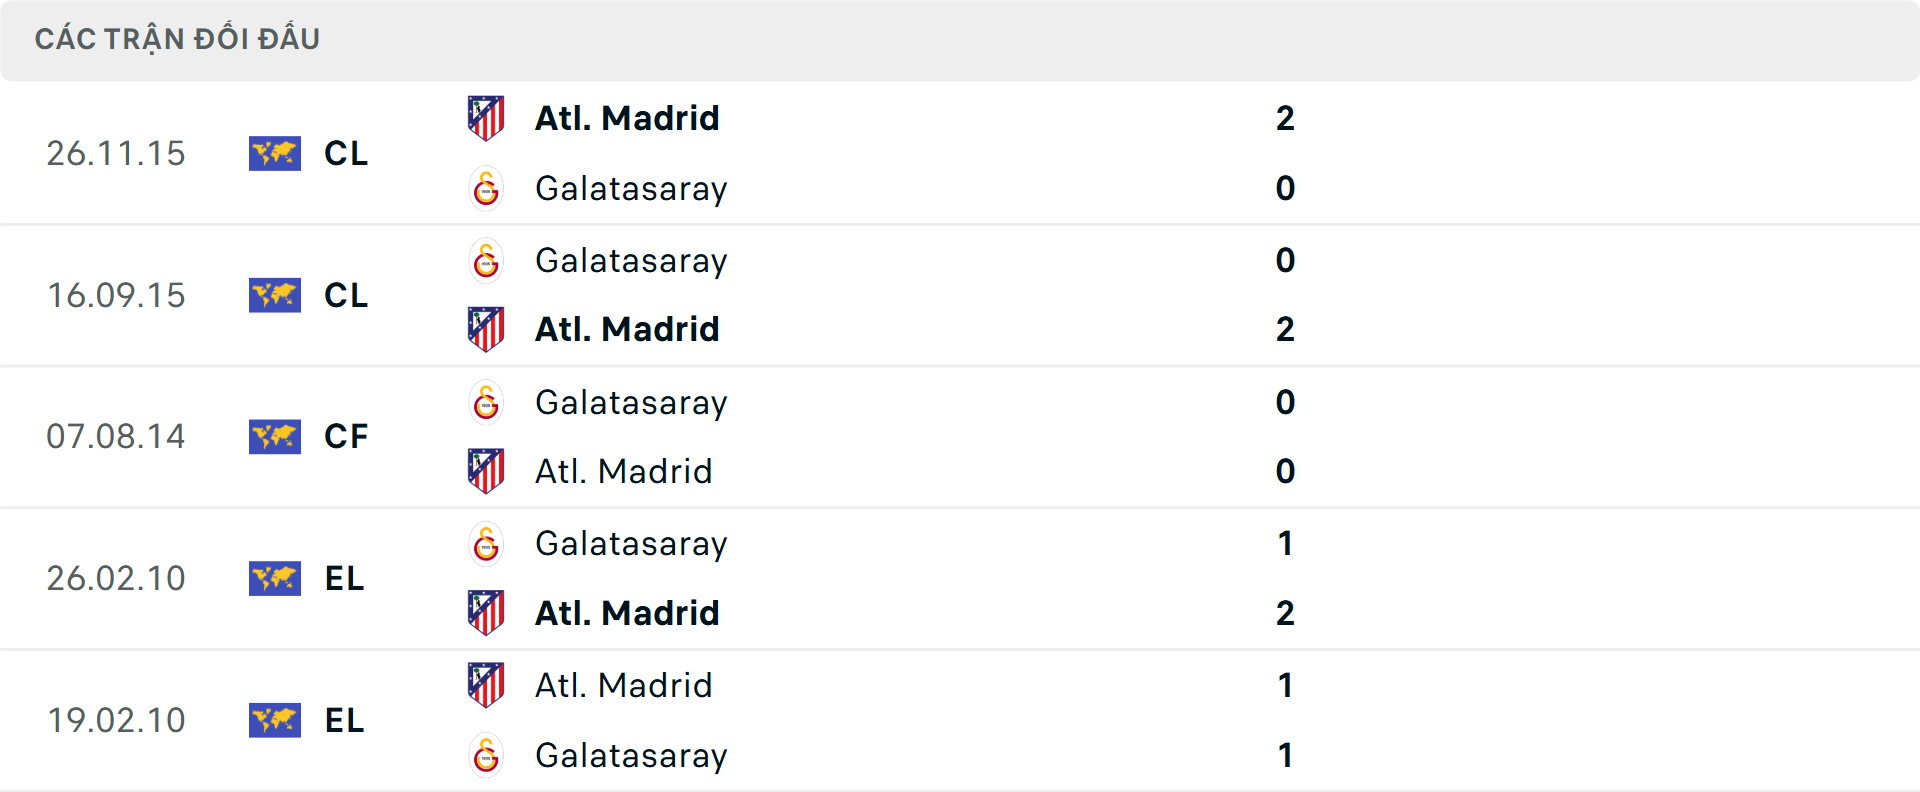Click the Galatasaray logo in the 16.09.15 match
Viewport: 1920px width, 792px height.
pos(486,260)
